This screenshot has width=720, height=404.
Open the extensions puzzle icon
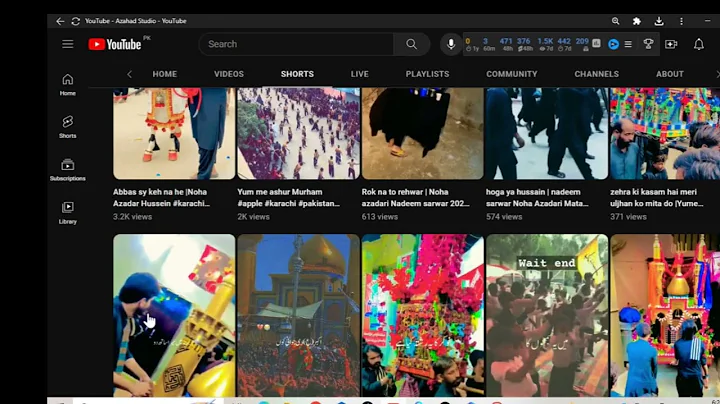click(x=637, y=21)
